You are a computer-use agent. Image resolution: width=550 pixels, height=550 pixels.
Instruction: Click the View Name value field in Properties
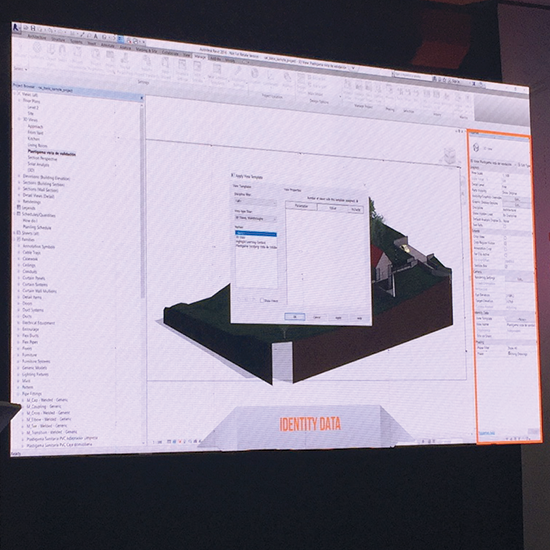coord(521,325)
